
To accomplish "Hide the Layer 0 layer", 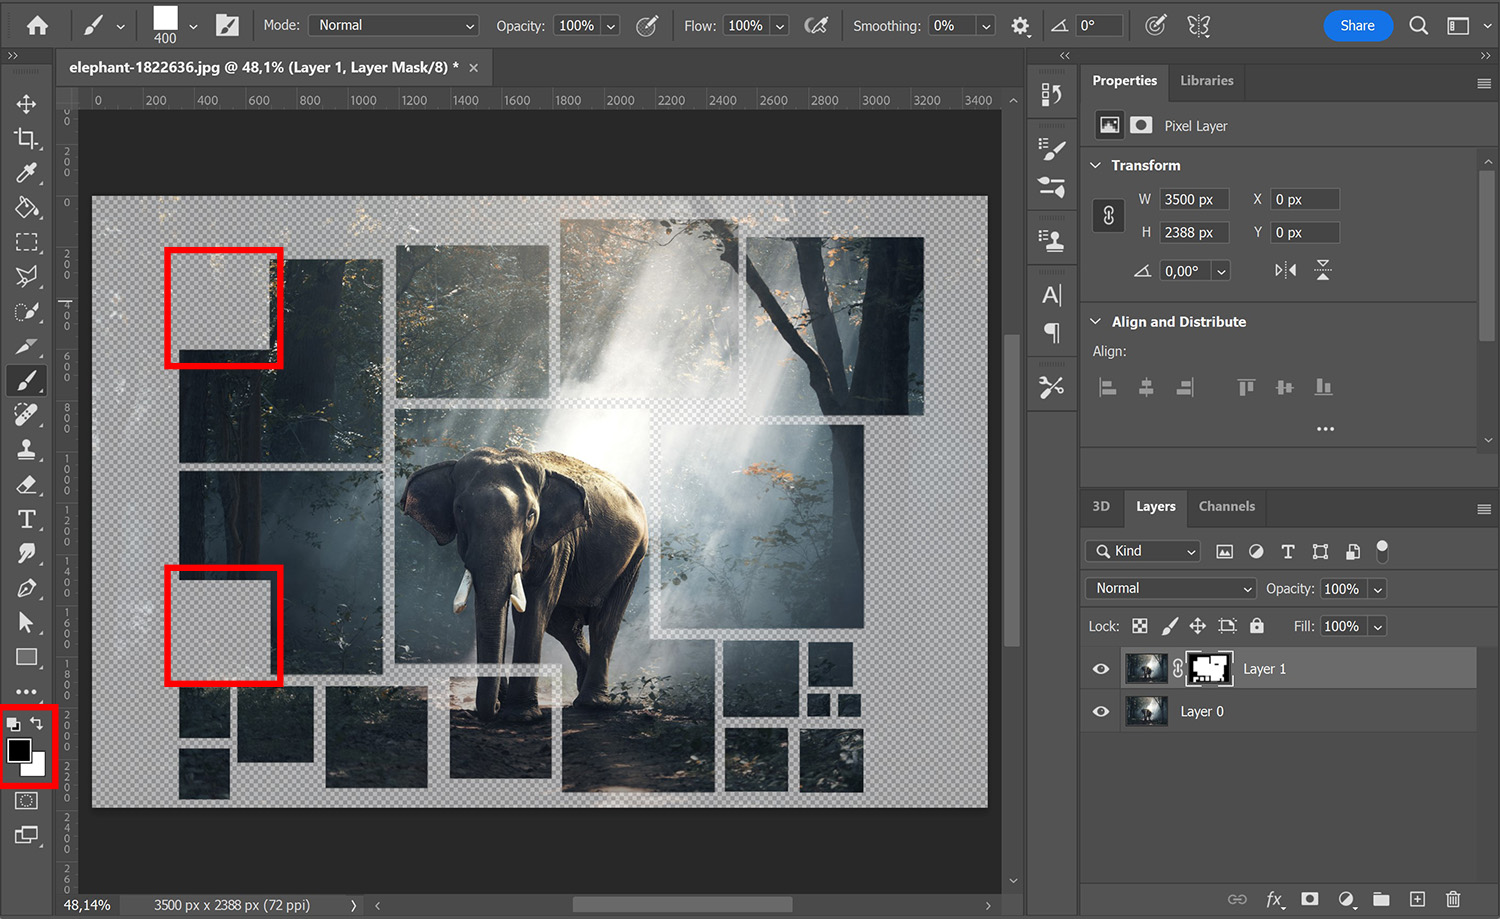I will coord(1100,711).
